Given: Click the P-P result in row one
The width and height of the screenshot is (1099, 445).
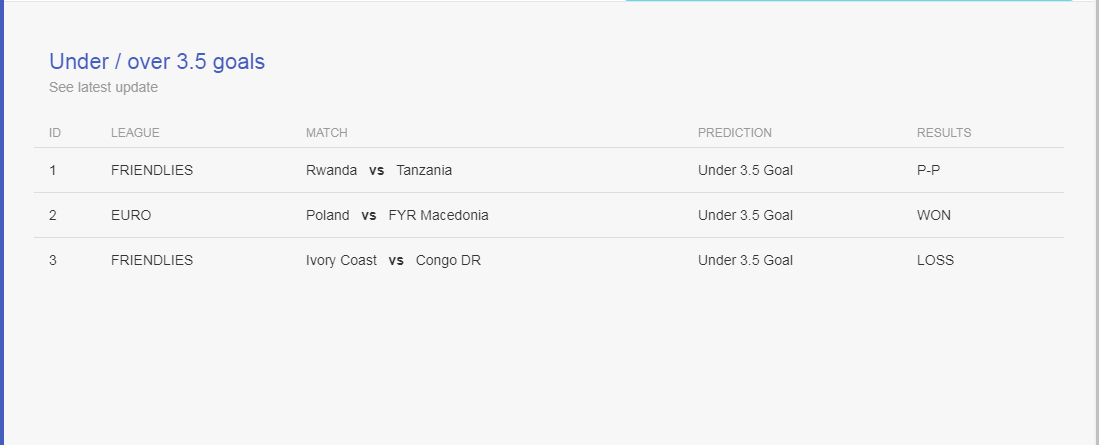Looking at the screenshot, I should [x=928, y=170].
